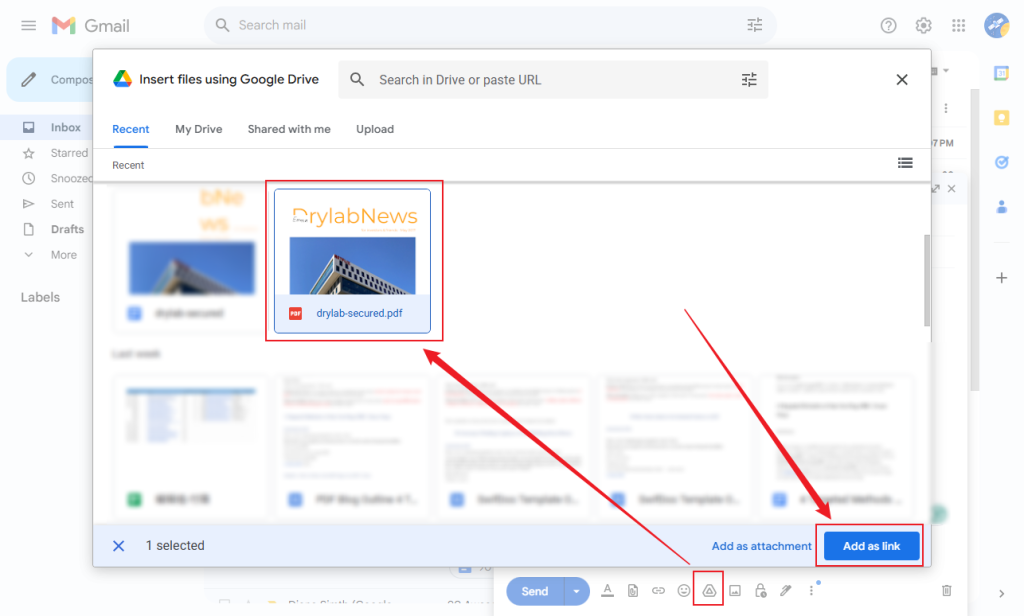Open Google Keep from right side panel
Screen dimensions: 1024x616
[1001, 118]
